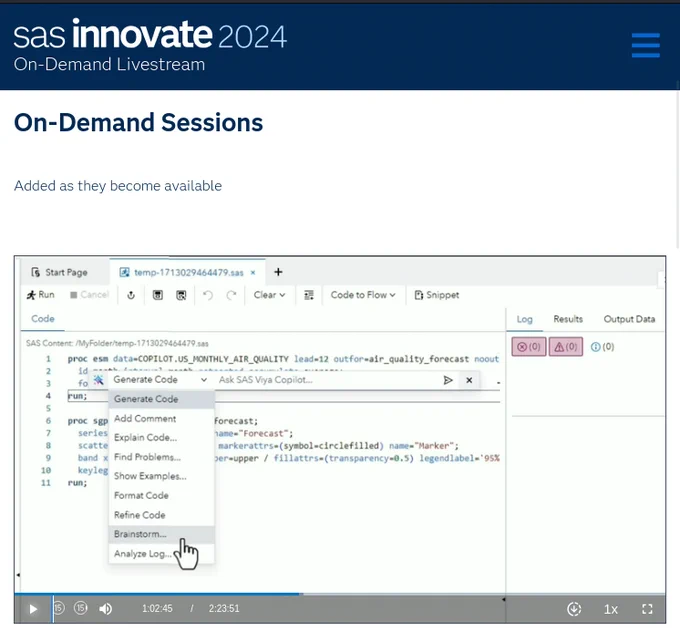Switch to the Results tab
The height and width of the screenshot is (631, 680).
pos(568,319)
